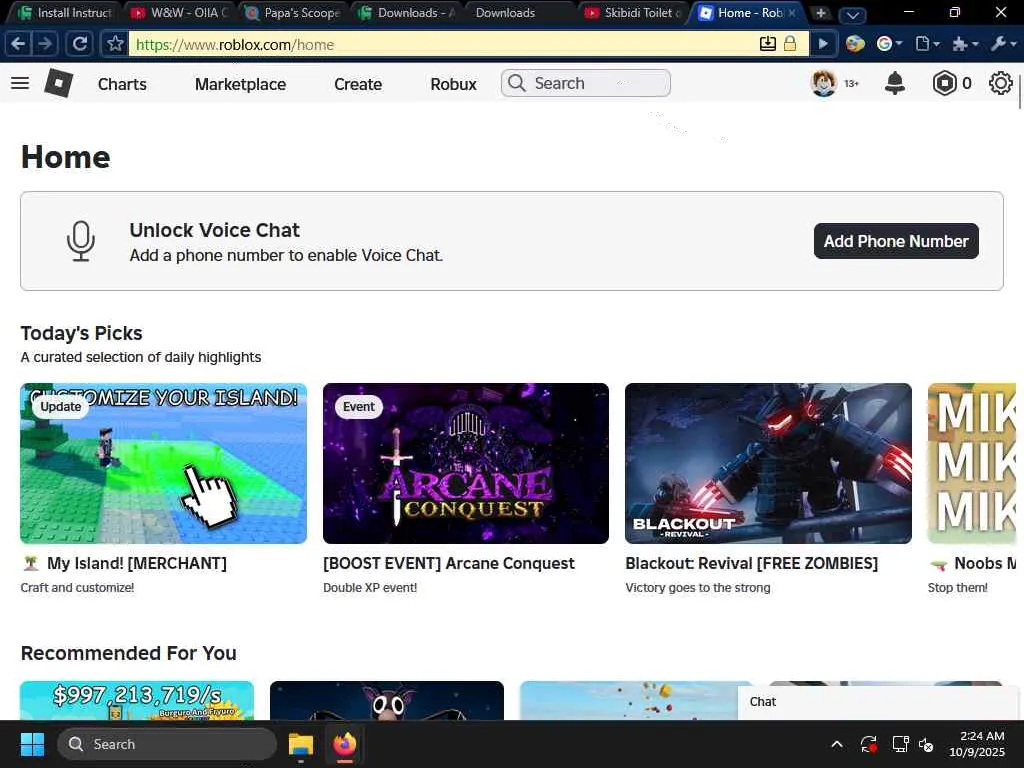Viewport: 1024px width, 768px height.
Task: Click the microphone icon in the Voice Chat banner
Action: click(x=81, y=241)
